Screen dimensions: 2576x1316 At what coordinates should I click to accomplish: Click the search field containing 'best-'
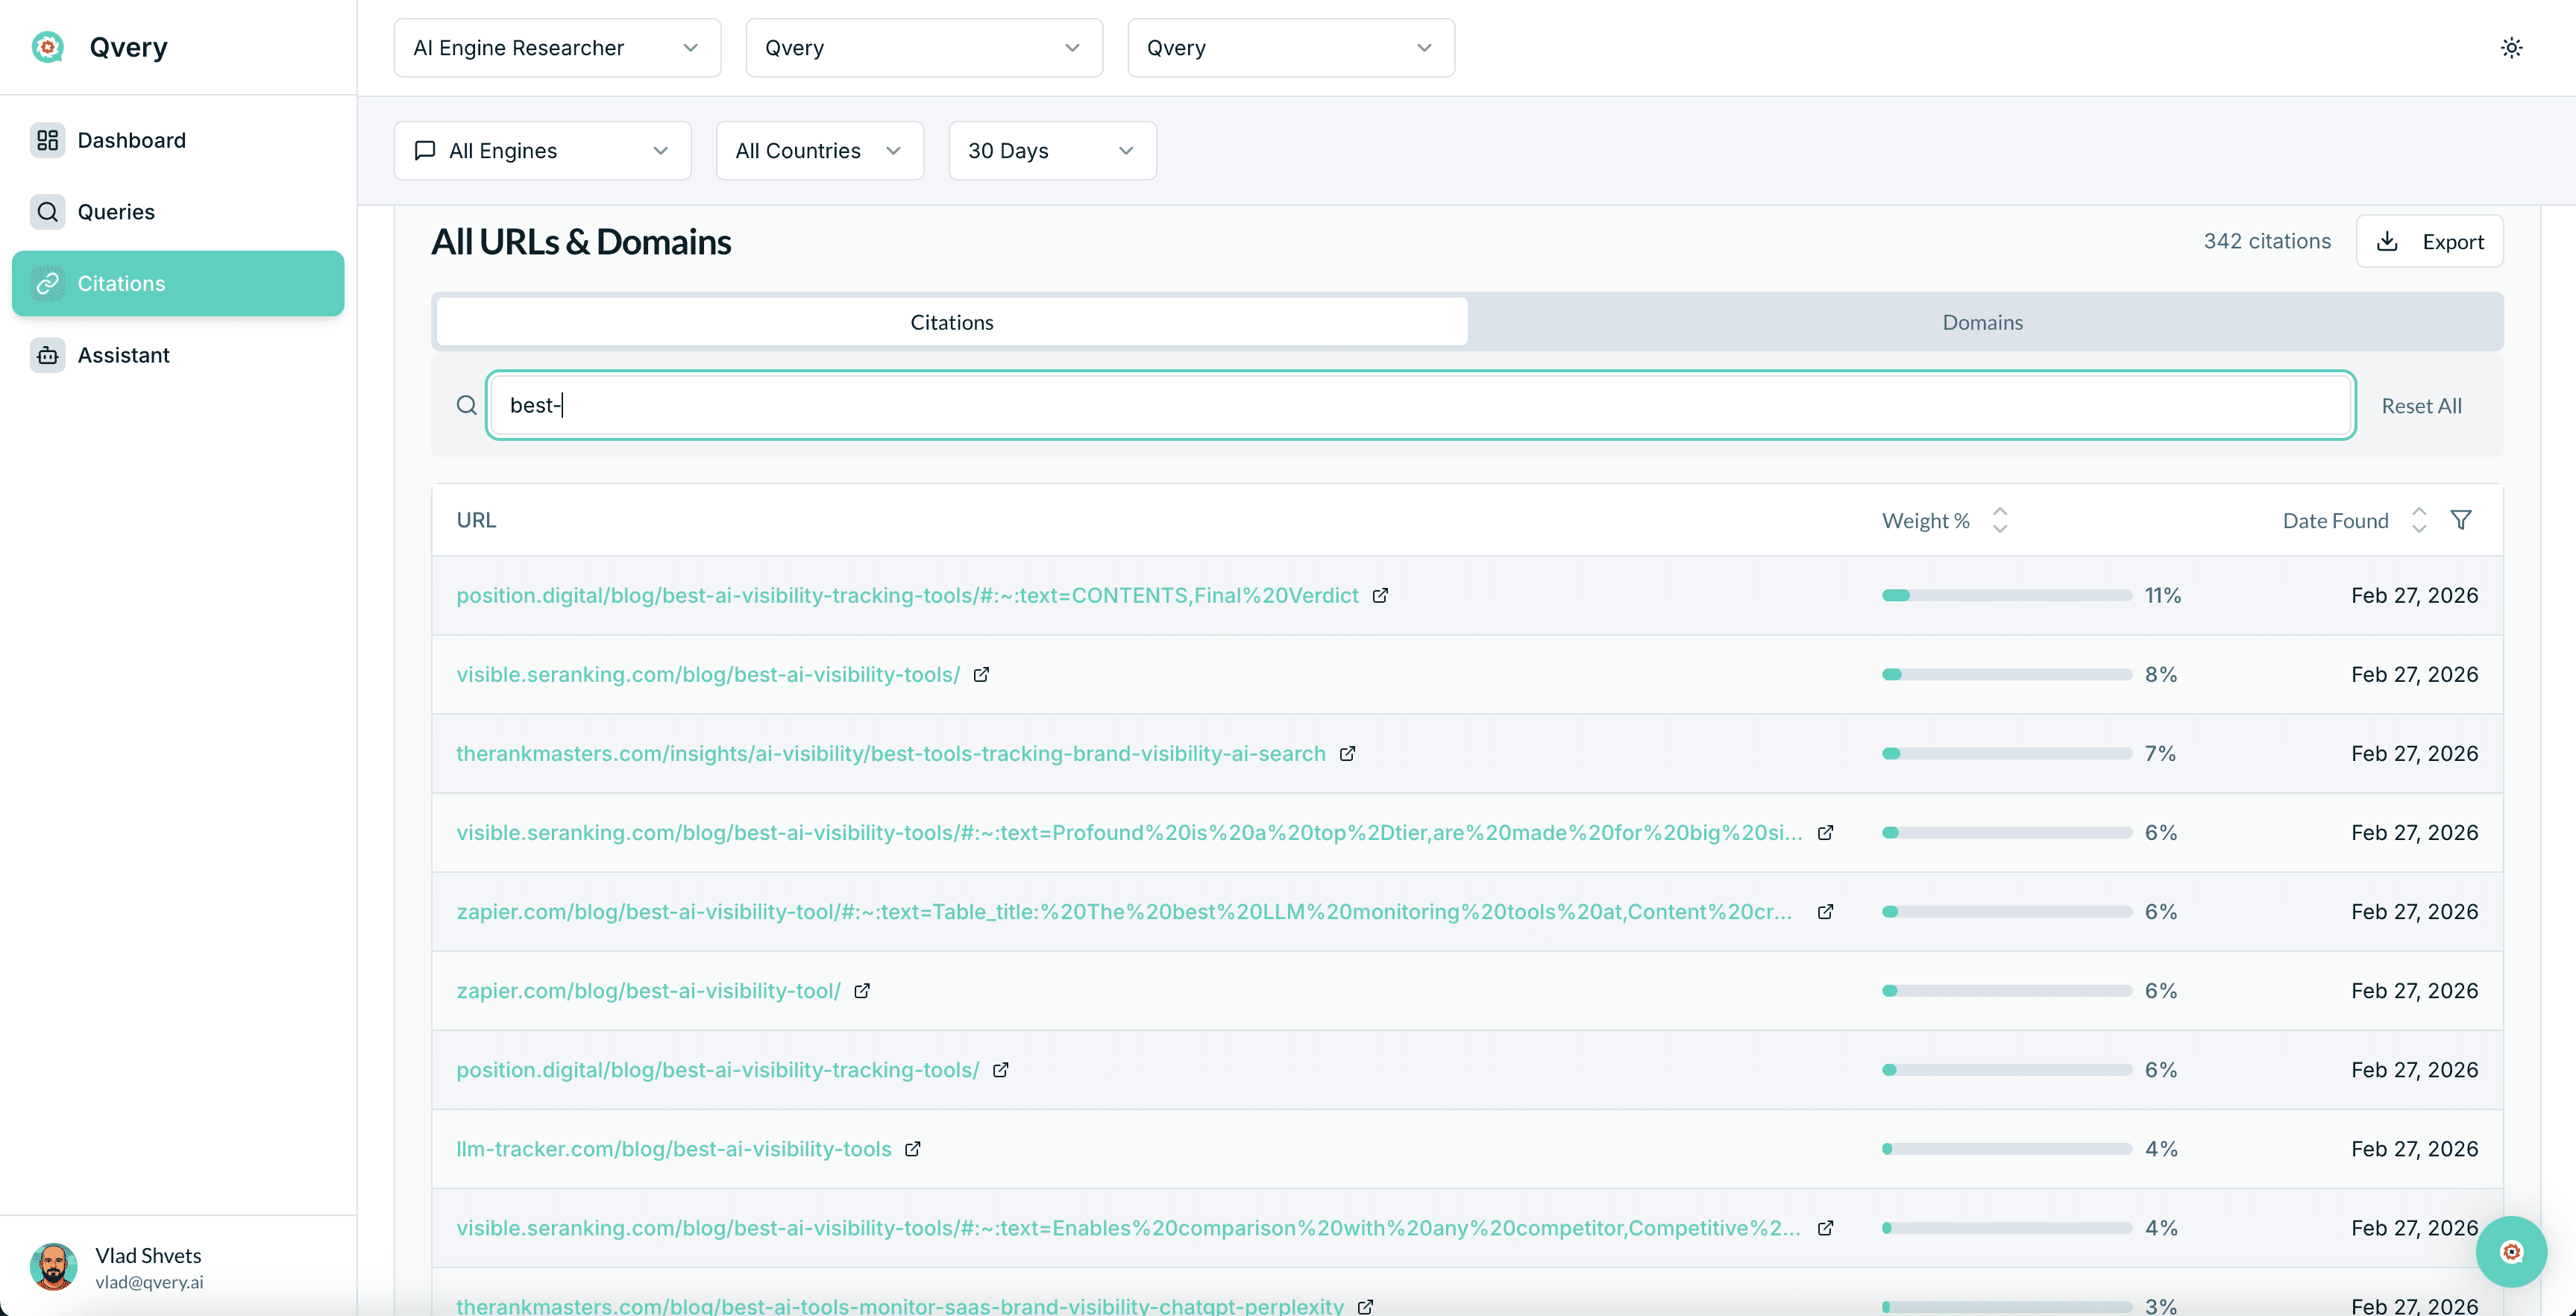1420,405
